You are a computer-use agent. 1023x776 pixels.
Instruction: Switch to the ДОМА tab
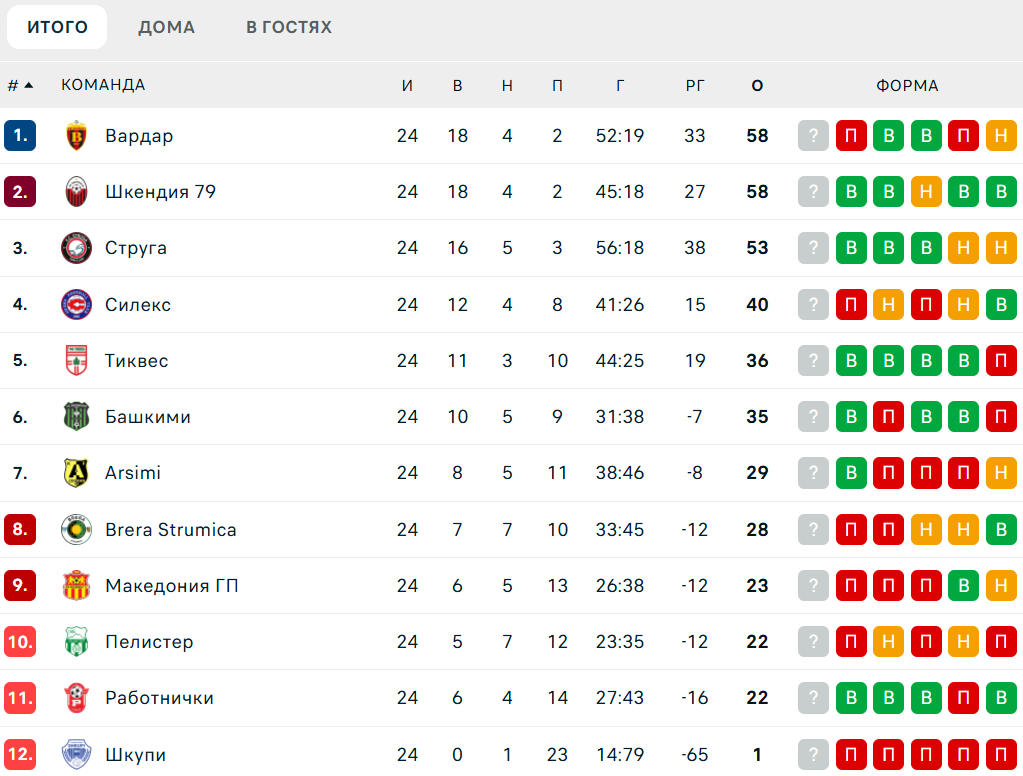(166, 27)
